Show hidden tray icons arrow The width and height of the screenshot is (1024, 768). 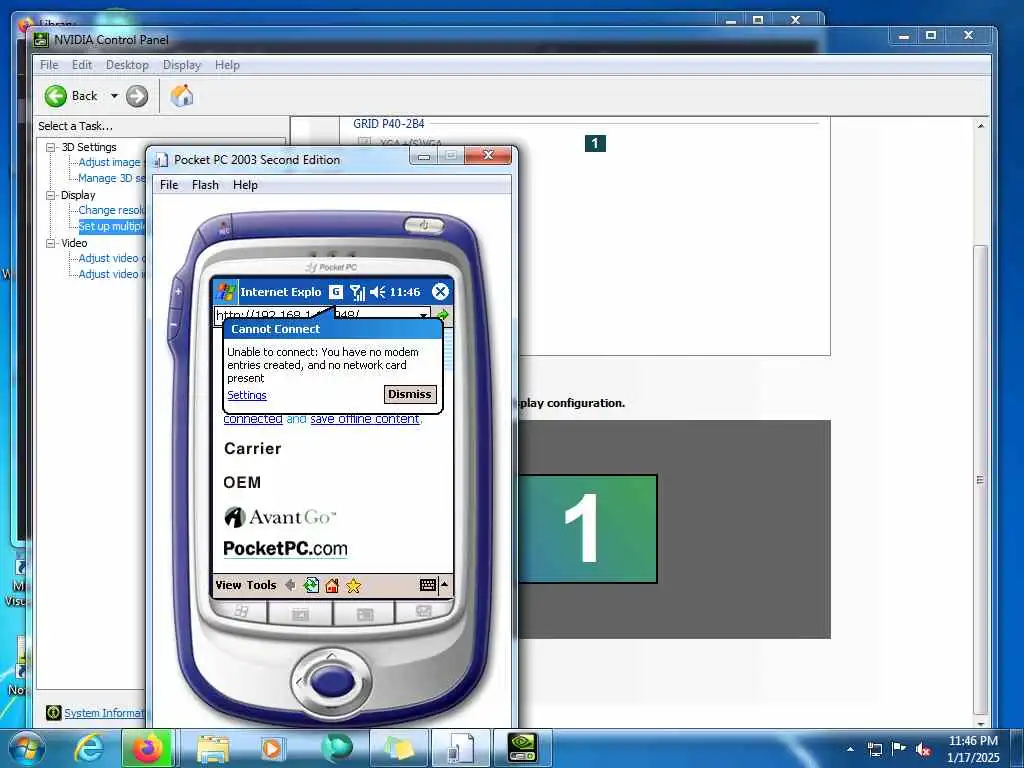coord(850,750)
